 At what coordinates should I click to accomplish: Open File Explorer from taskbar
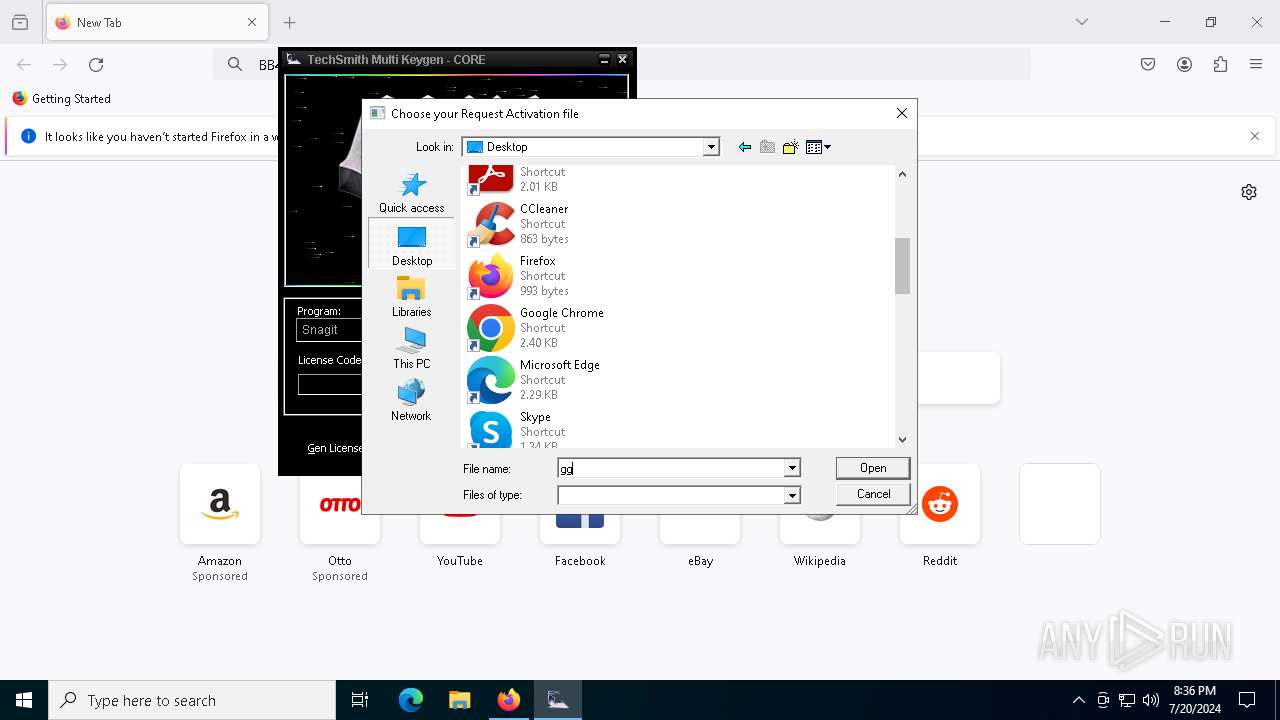tap(459, 700)
